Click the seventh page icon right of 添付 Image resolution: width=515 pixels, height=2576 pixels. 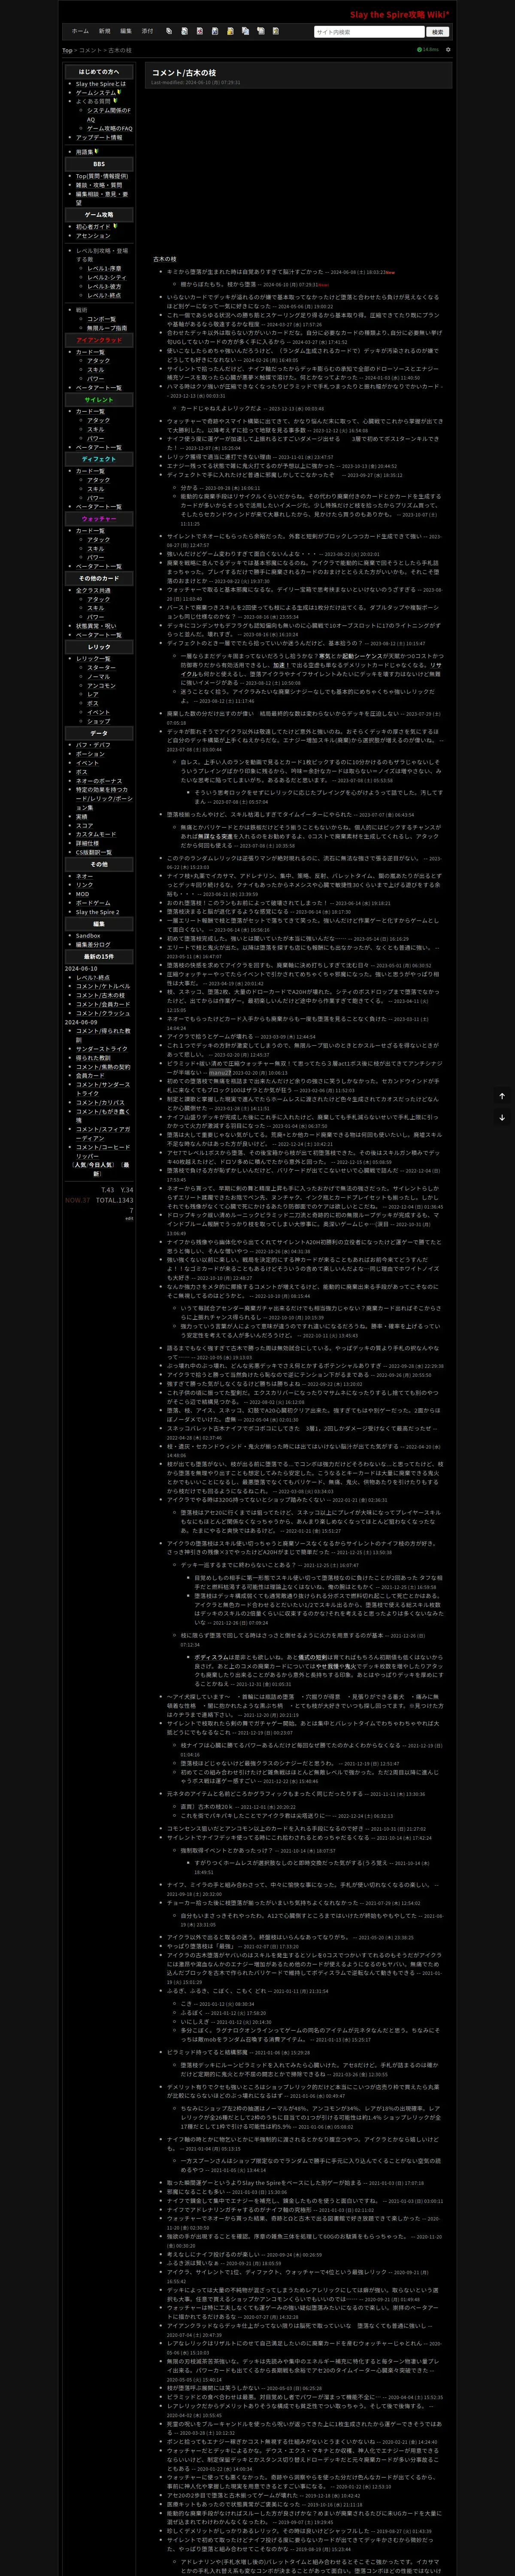[260, 31]
